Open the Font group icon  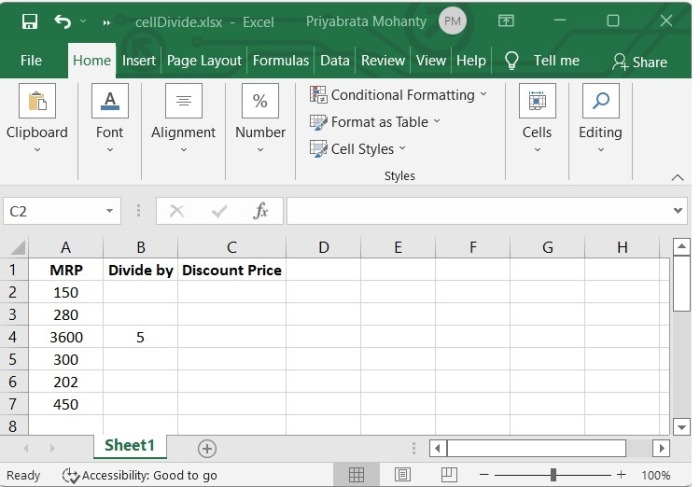point(110,101)
